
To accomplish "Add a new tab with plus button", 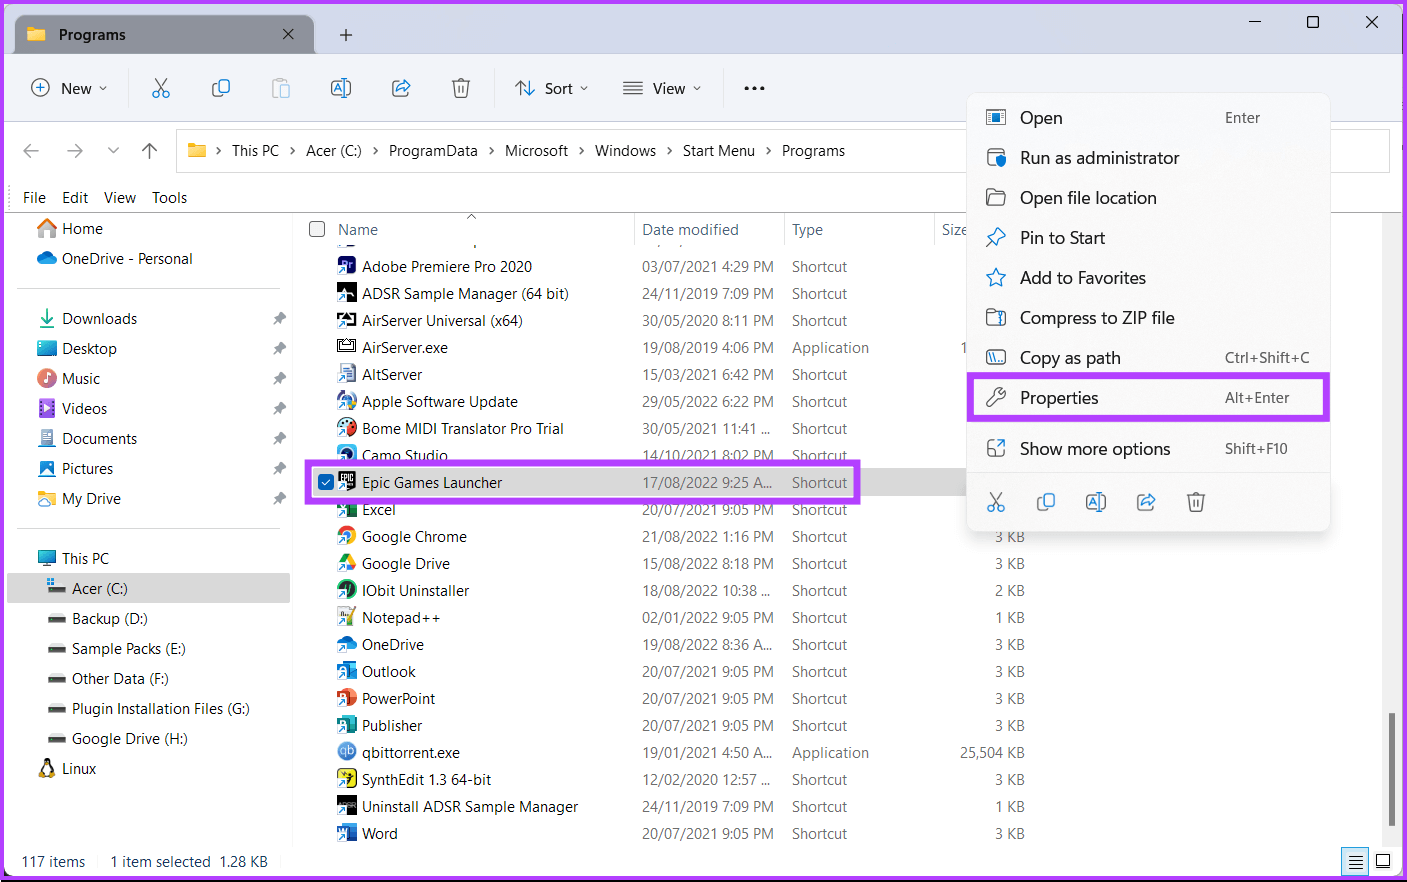I will coord(346,35).
